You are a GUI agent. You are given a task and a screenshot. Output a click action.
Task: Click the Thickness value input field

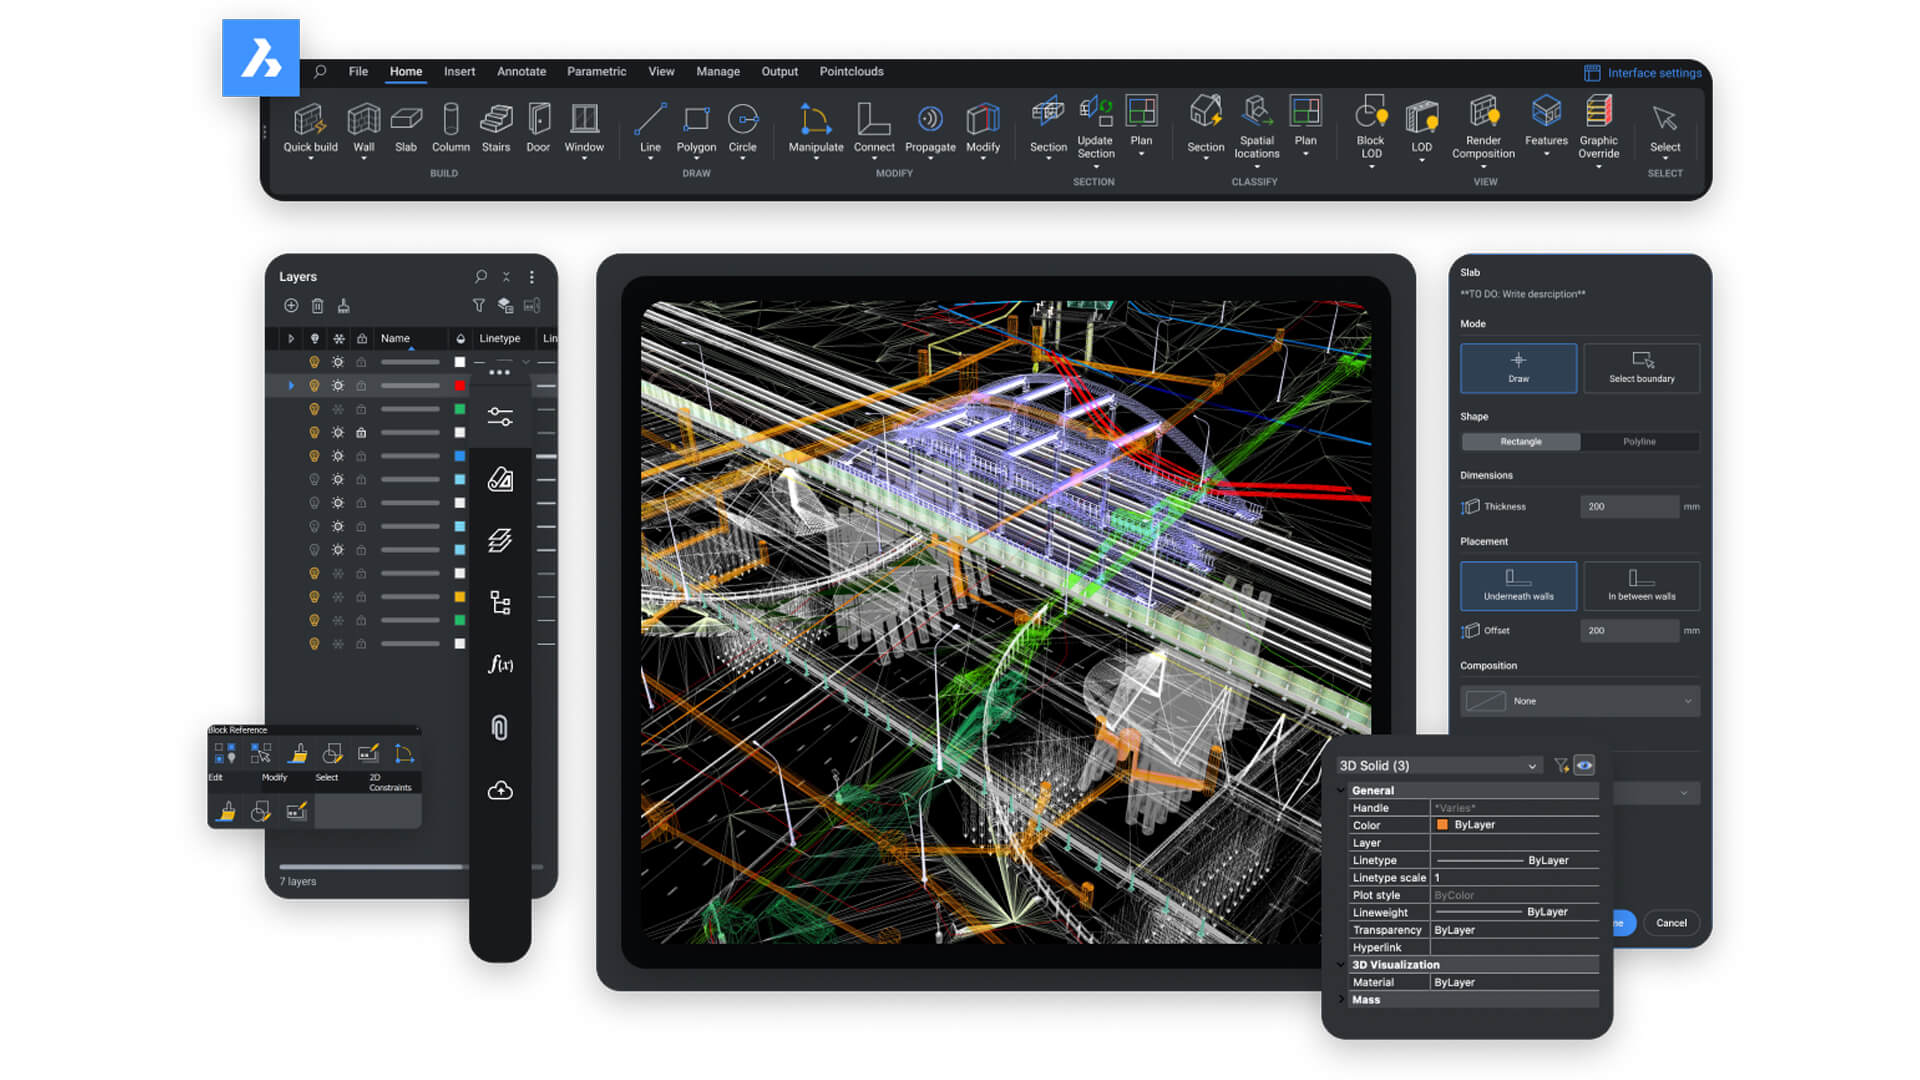click(1628, 507)
